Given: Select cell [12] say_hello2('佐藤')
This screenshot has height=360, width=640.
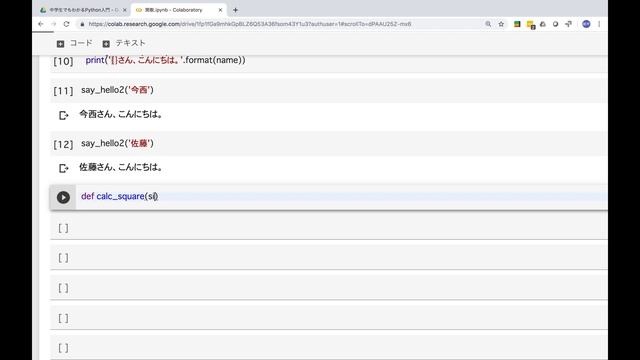Looking at the screenshot, I should [329, 144].
